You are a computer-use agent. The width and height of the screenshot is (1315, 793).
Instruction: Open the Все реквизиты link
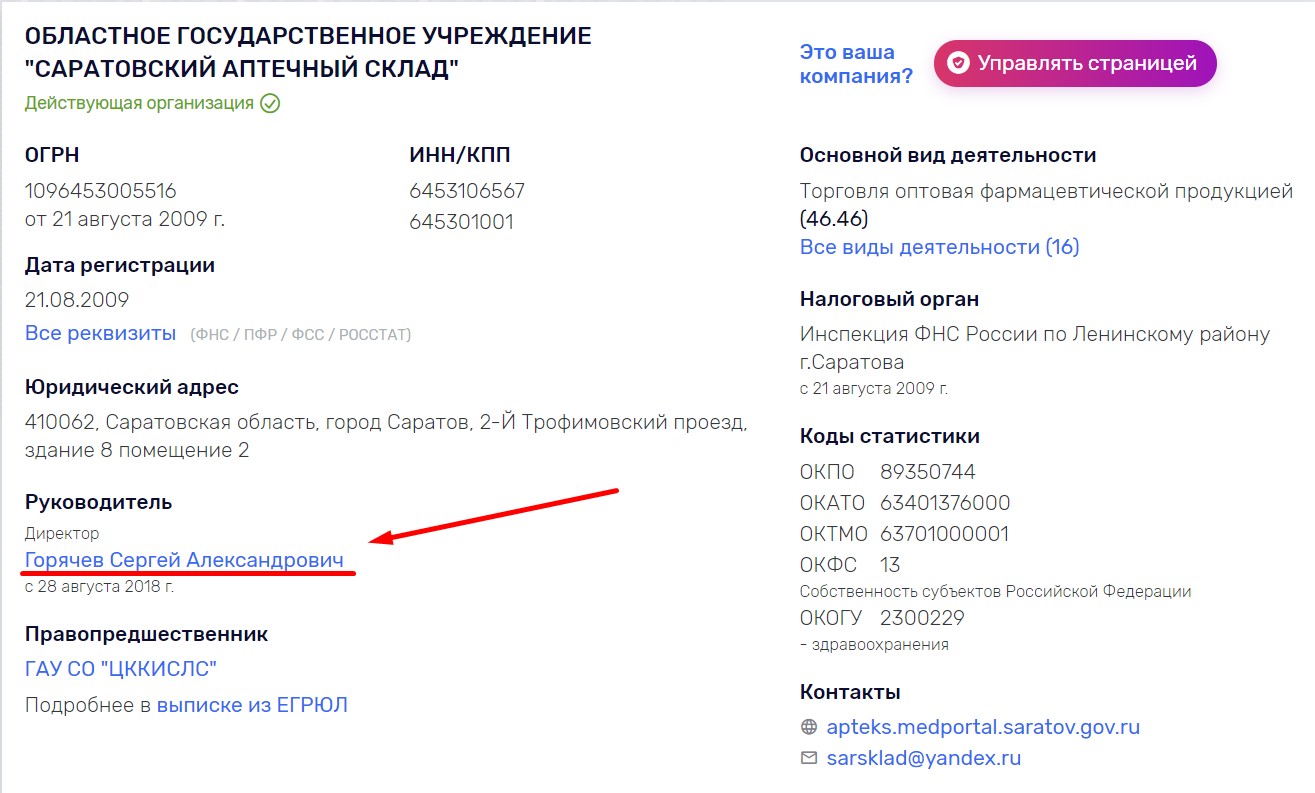point(100,333)
